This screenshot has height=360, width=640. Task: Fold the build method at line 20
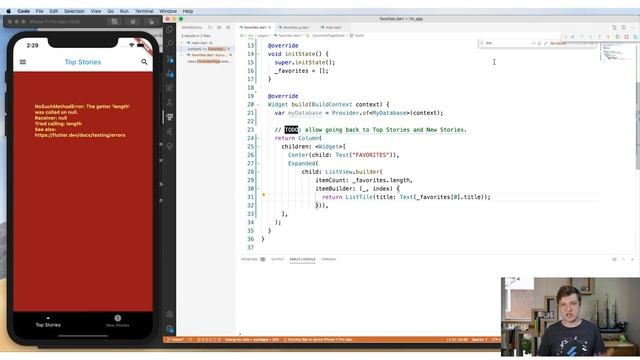[x=258, y=104]
